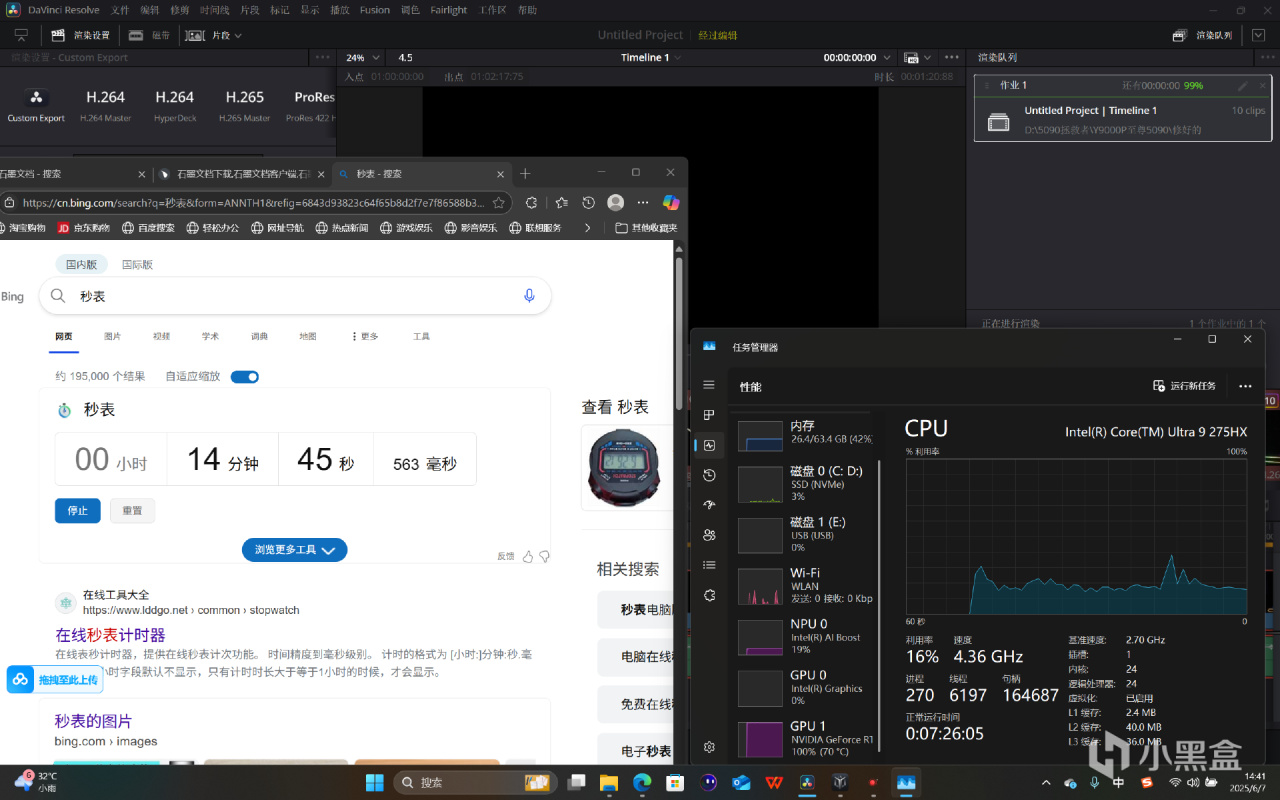This screenshot has height=800, width=1280.
Task: Open the Fusion menu in DaVinci Resolve
Action: tap(375, 10)
